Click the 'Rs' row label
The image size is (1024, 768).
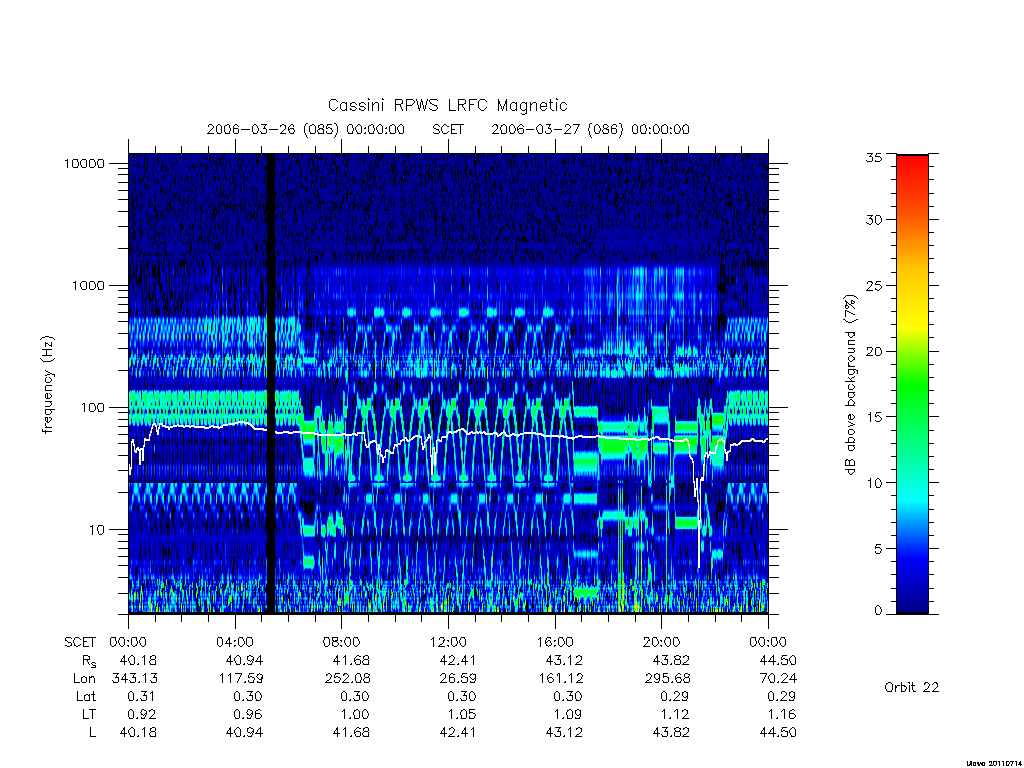[88, 662]
